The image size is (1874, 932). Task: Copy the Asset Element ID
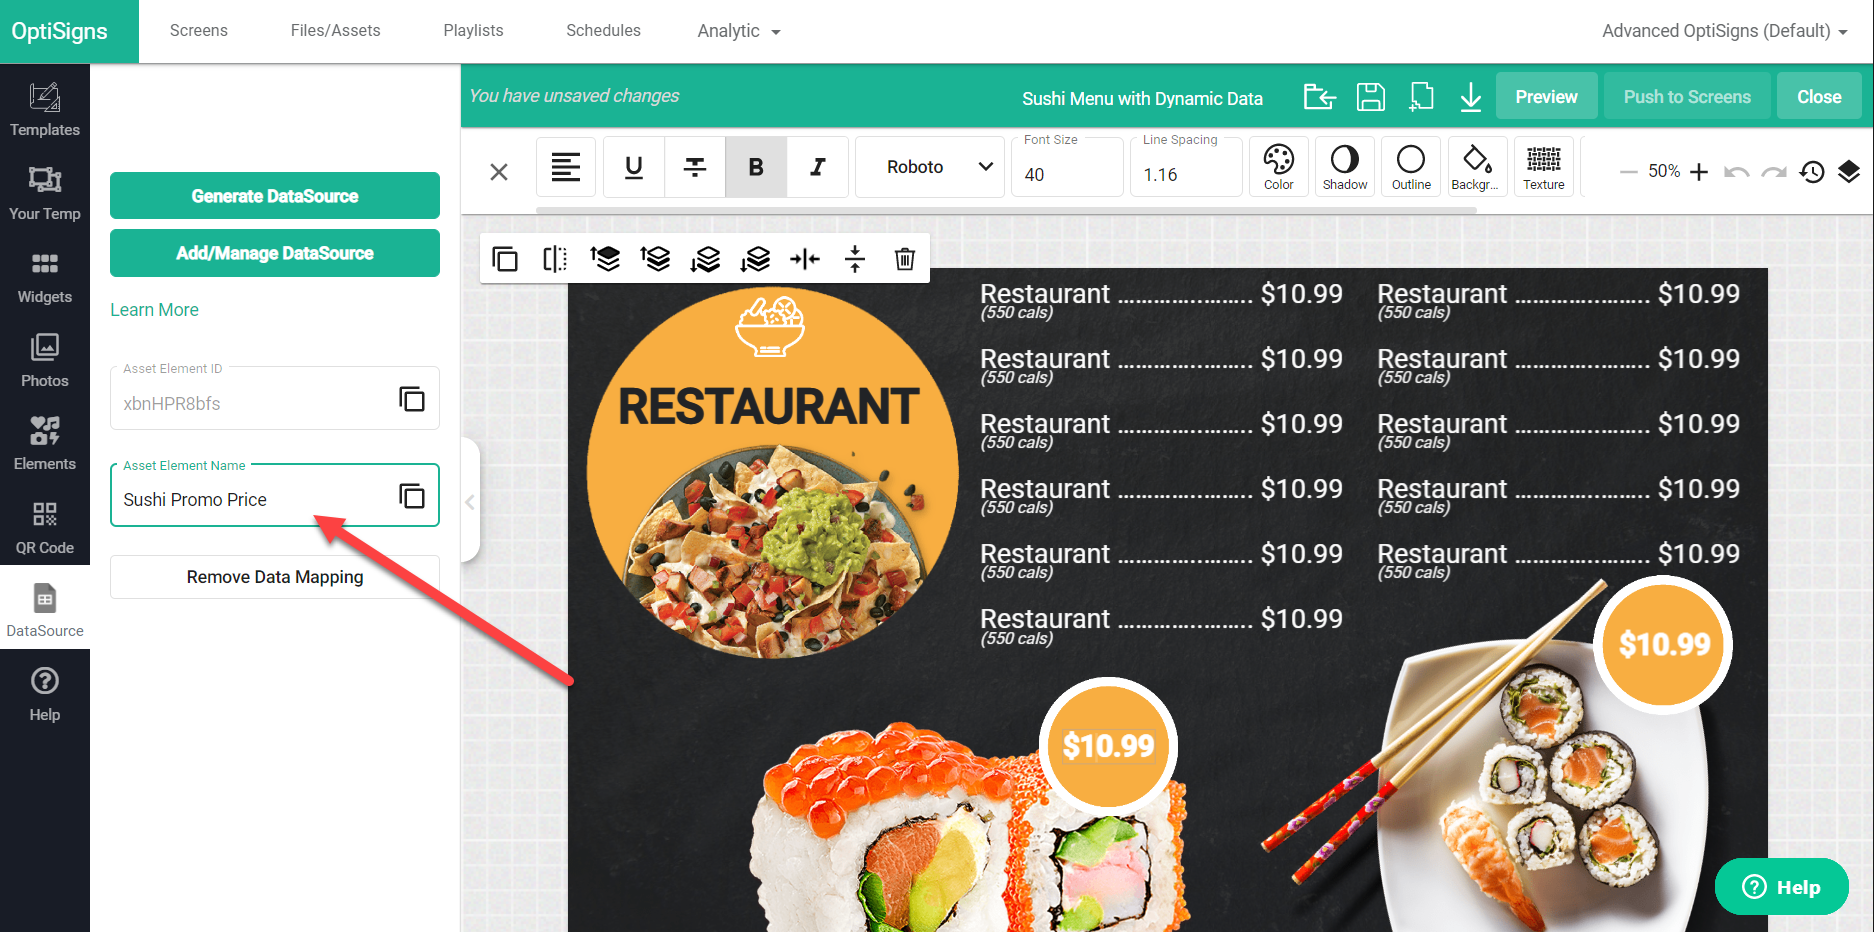click(x=412, y=399)
